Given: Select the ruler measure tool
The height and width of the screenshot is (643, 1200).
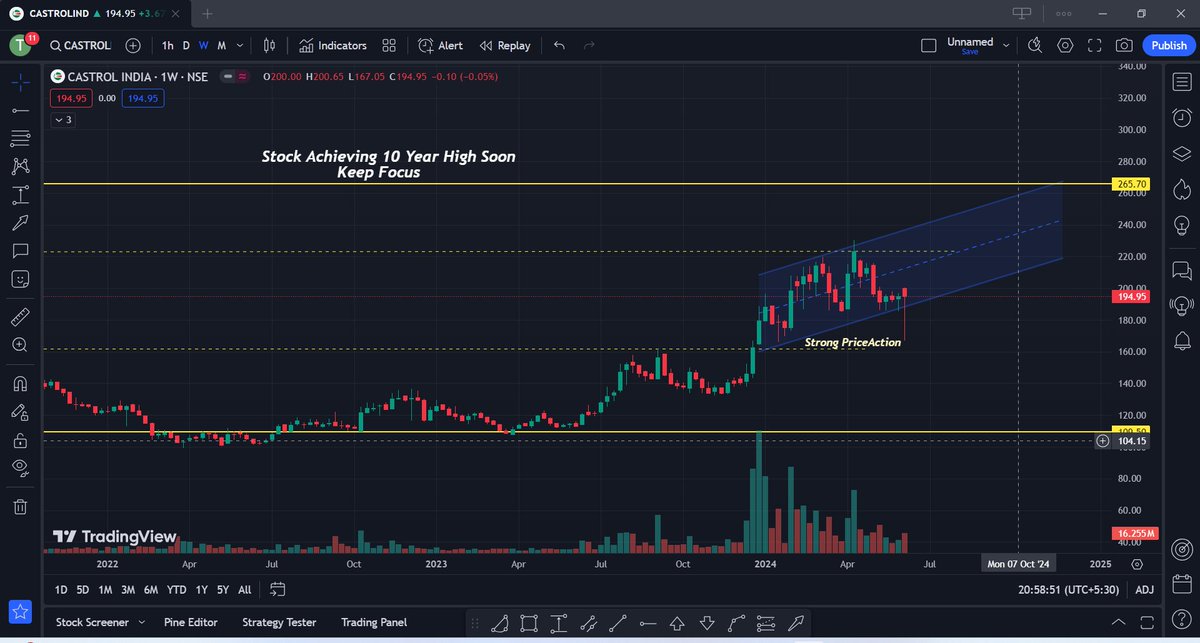Looking at the screenshot, I should [20, 317].
